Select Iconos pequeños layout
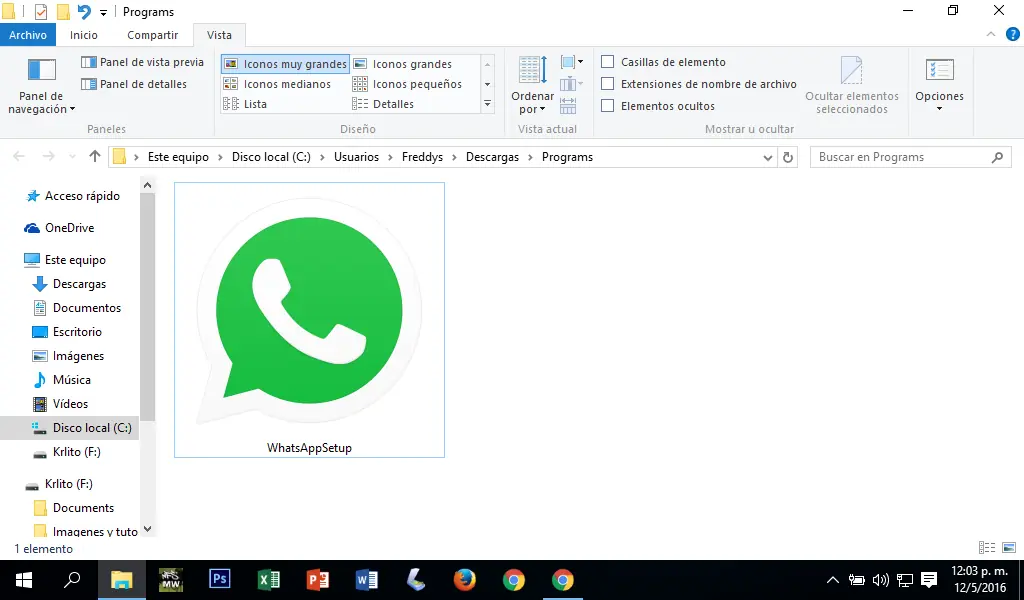1024x600 pixels. pyautogui.click(x=408, y=84)
